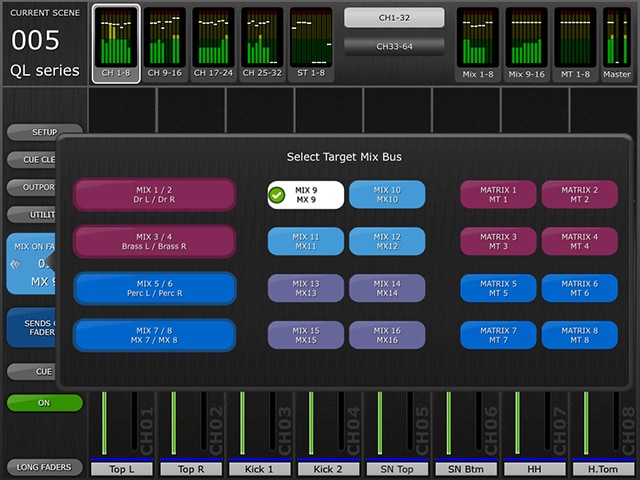640x480 pixels.
Task: Select MIX 3/4 Brass bus
Action: [154, 241]
